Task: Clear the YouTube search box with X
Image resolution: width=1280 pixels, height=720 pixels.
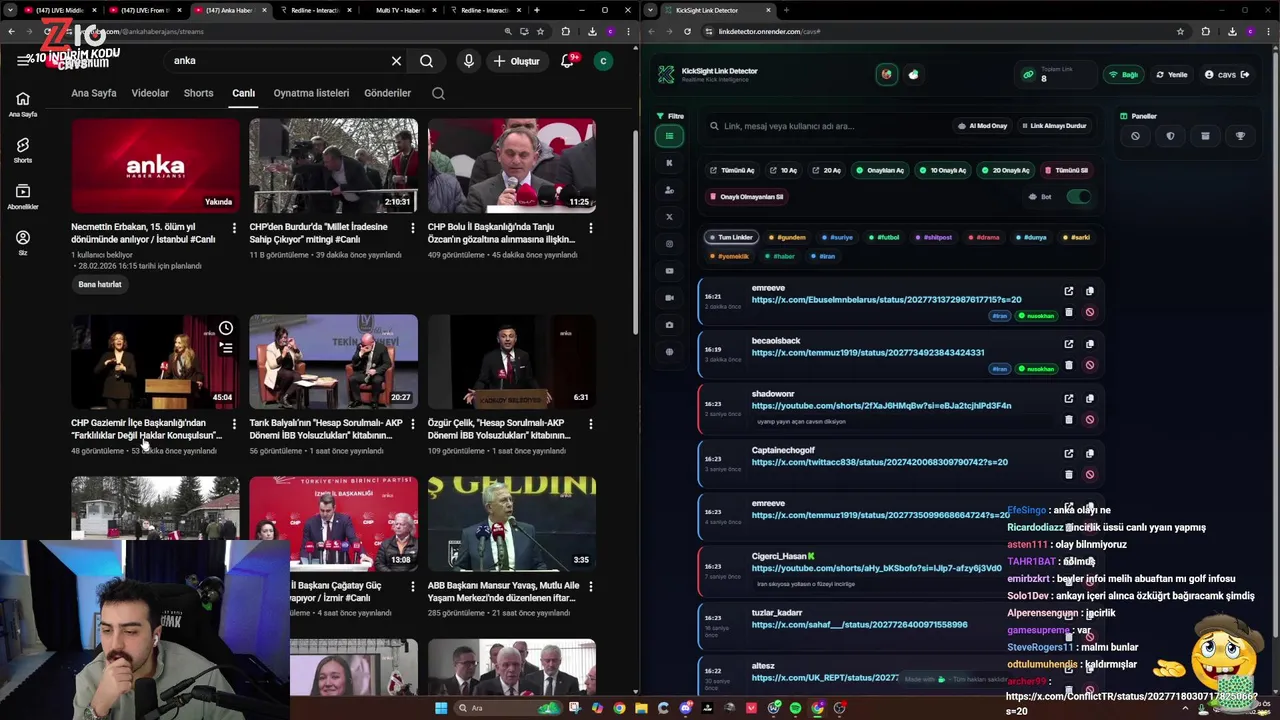Action: coord(396,61)
